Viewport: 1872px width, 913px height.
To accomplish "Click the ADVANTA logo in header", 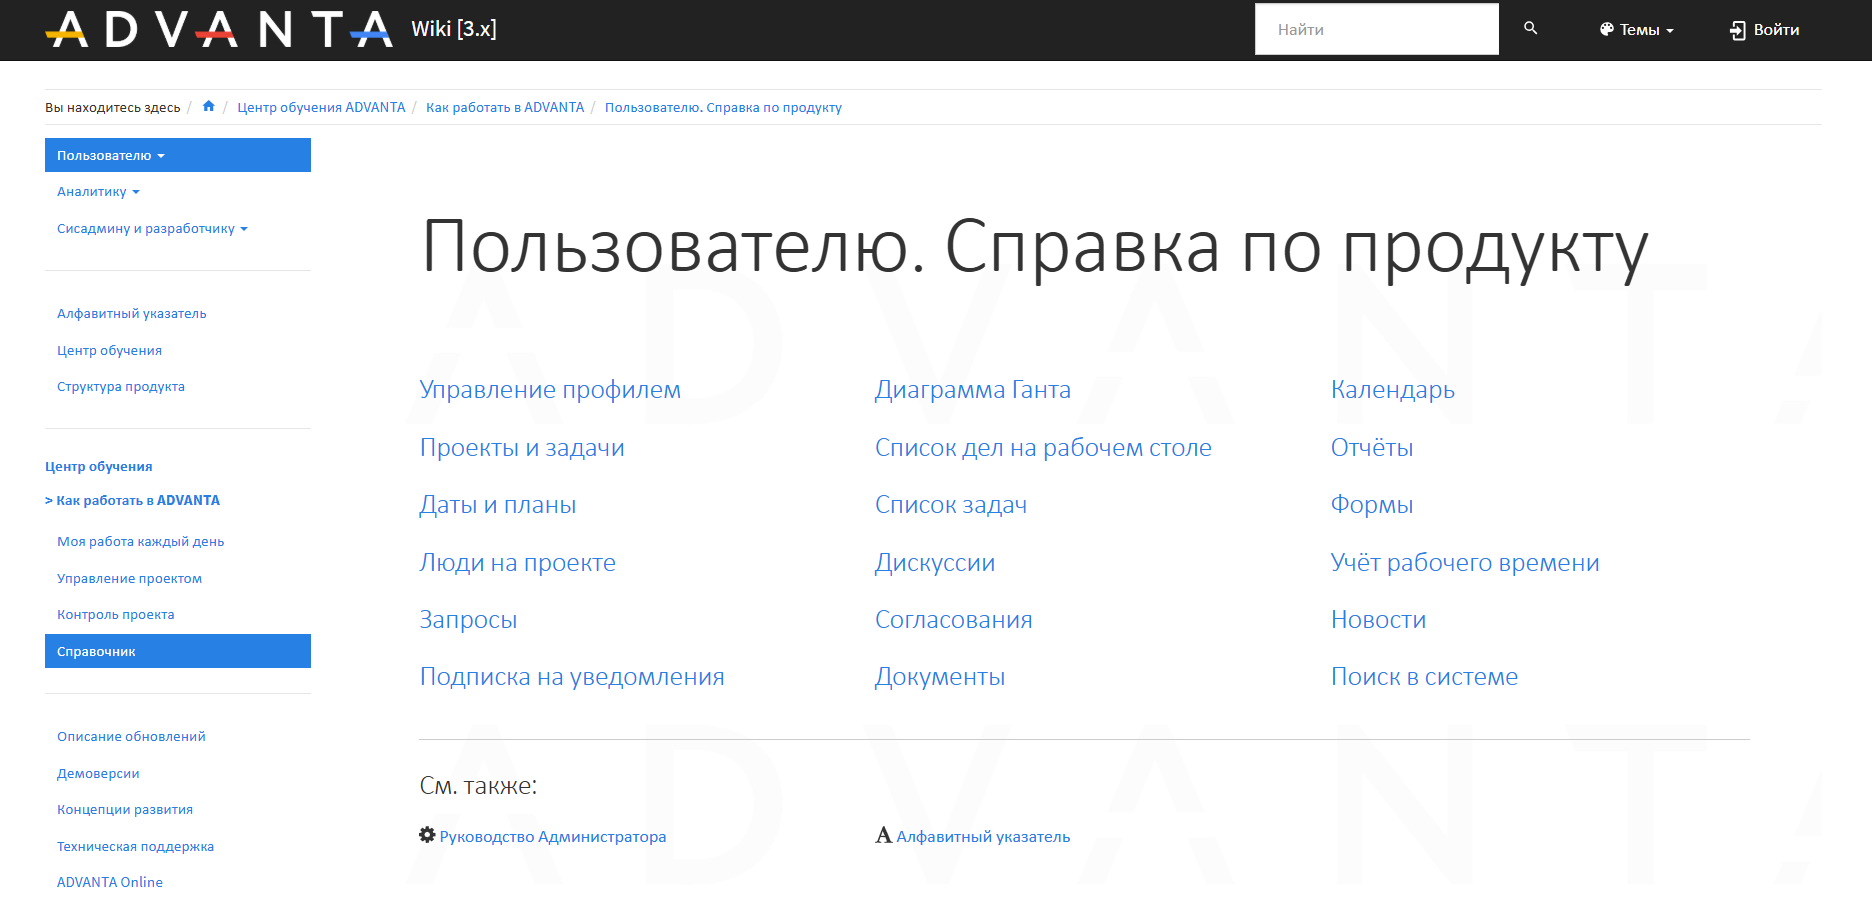I will pos(218,29).
